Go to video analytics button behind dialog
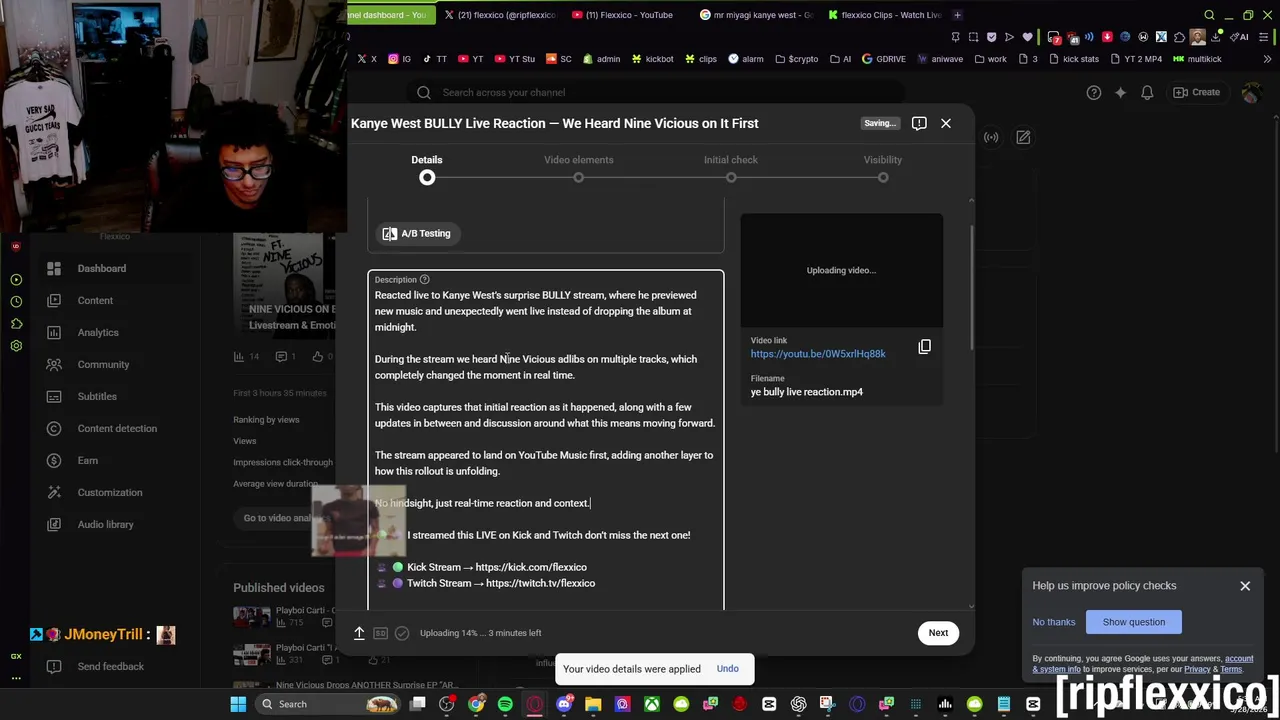 pyautogui.click(x=279, y=518)
